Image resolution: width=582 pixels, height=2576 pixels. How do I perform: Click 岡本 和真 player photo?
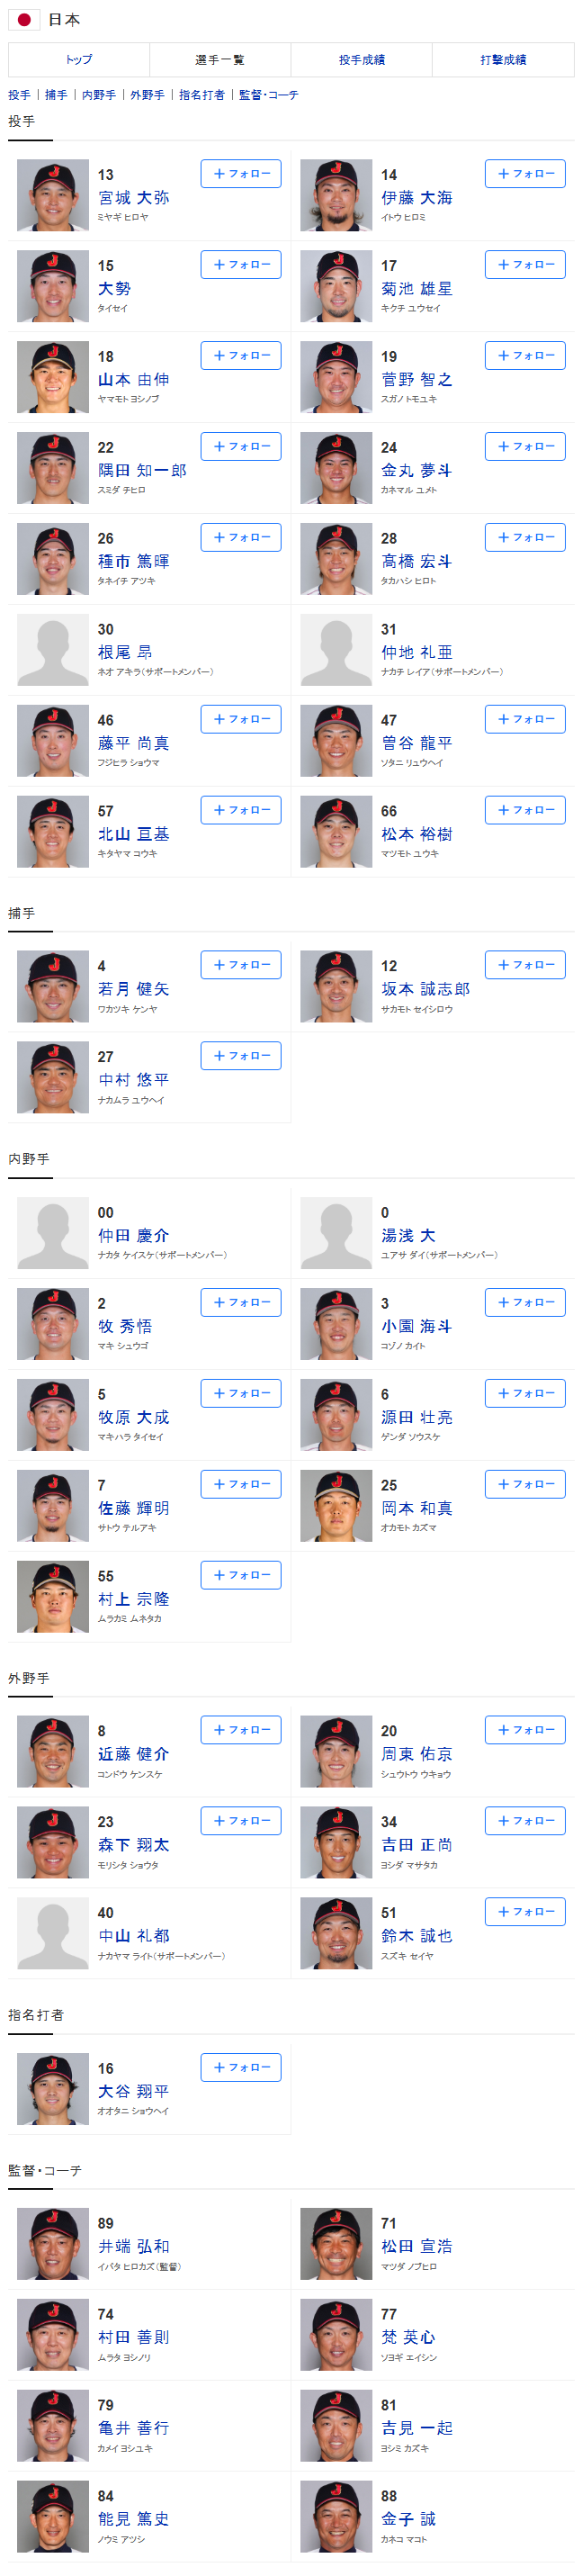(x=336, y=1505)
